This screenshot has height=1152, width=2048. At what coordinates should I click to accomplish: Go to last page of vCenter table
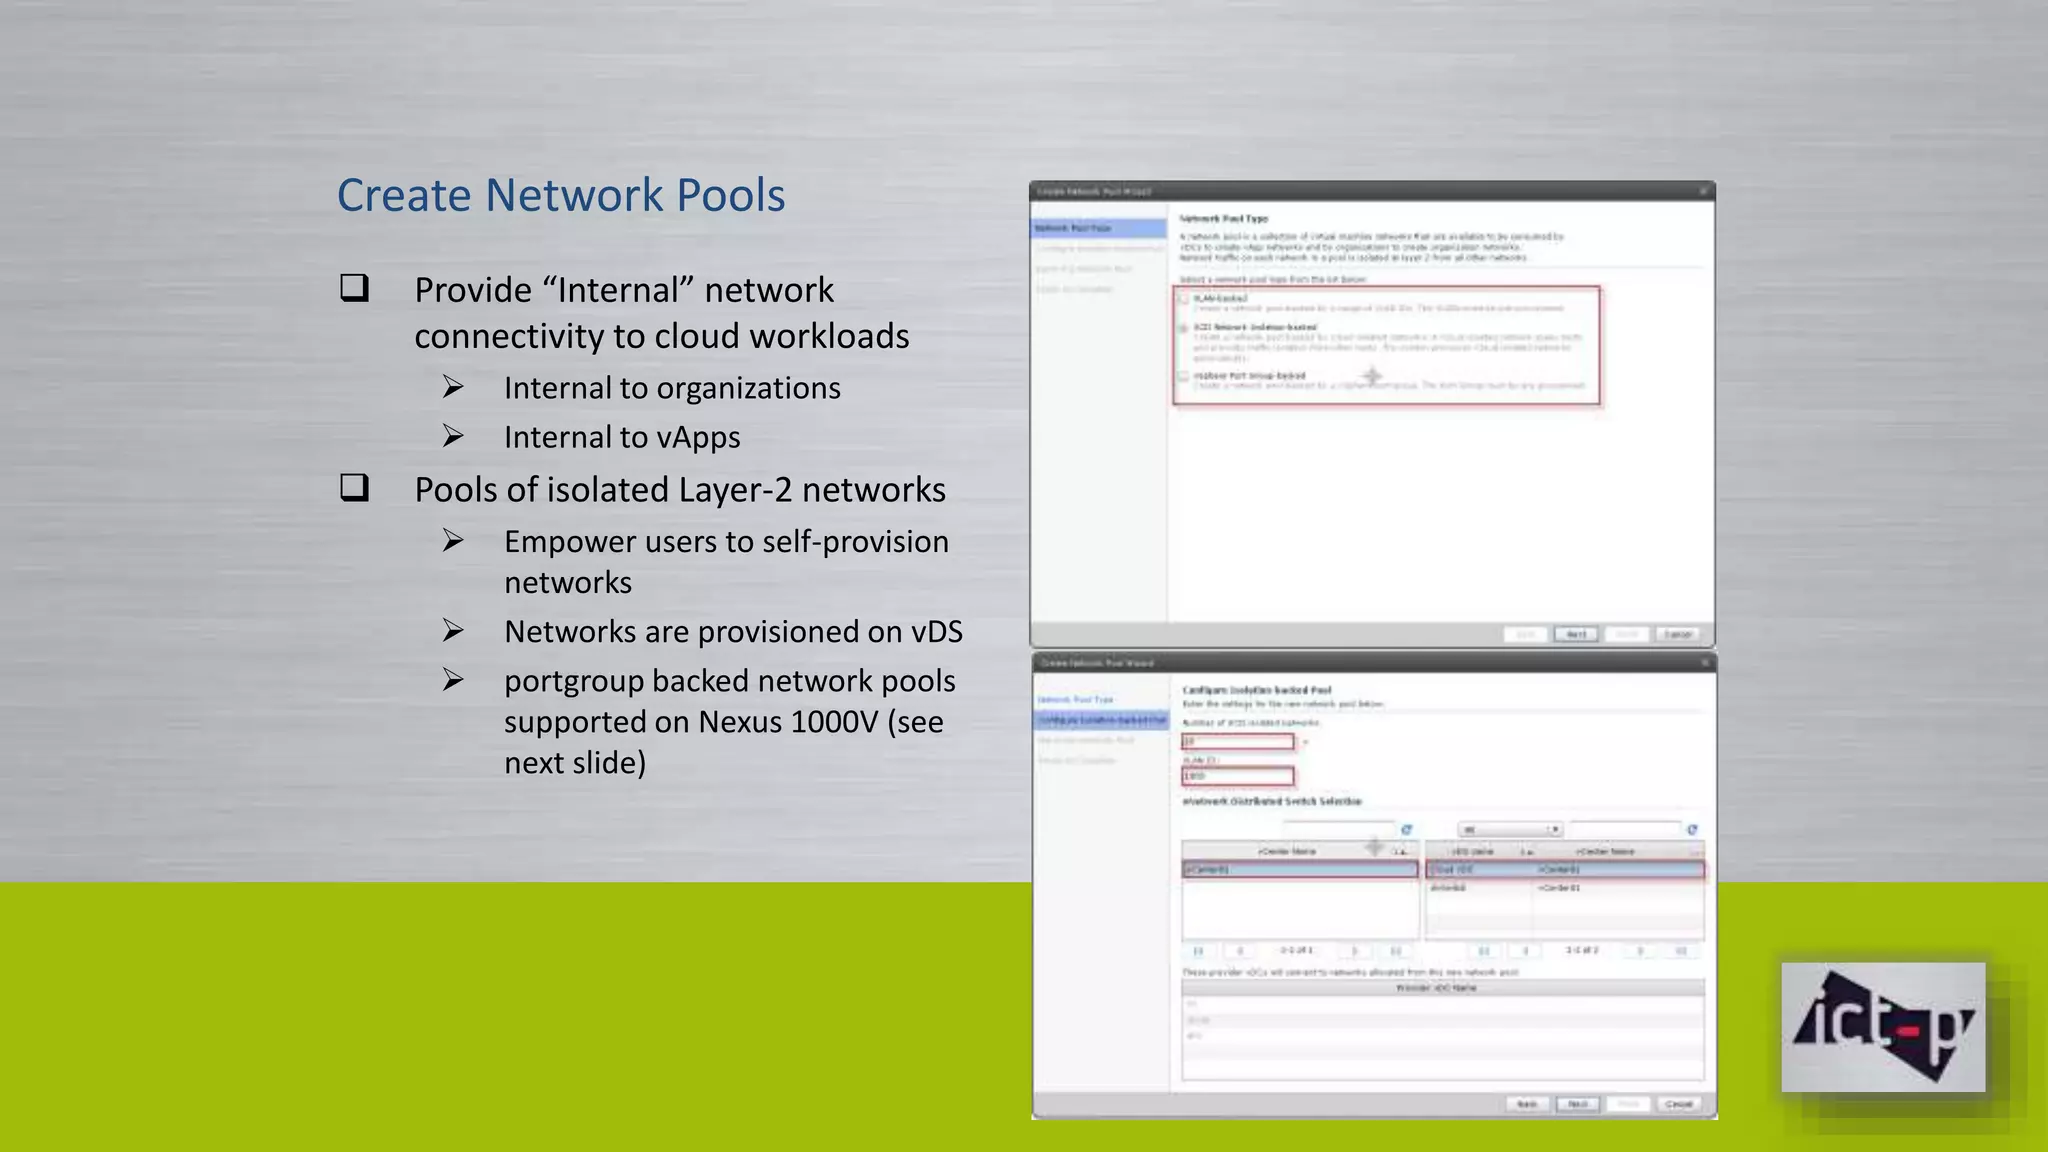pyautogui.click(x=1396, y=951)
